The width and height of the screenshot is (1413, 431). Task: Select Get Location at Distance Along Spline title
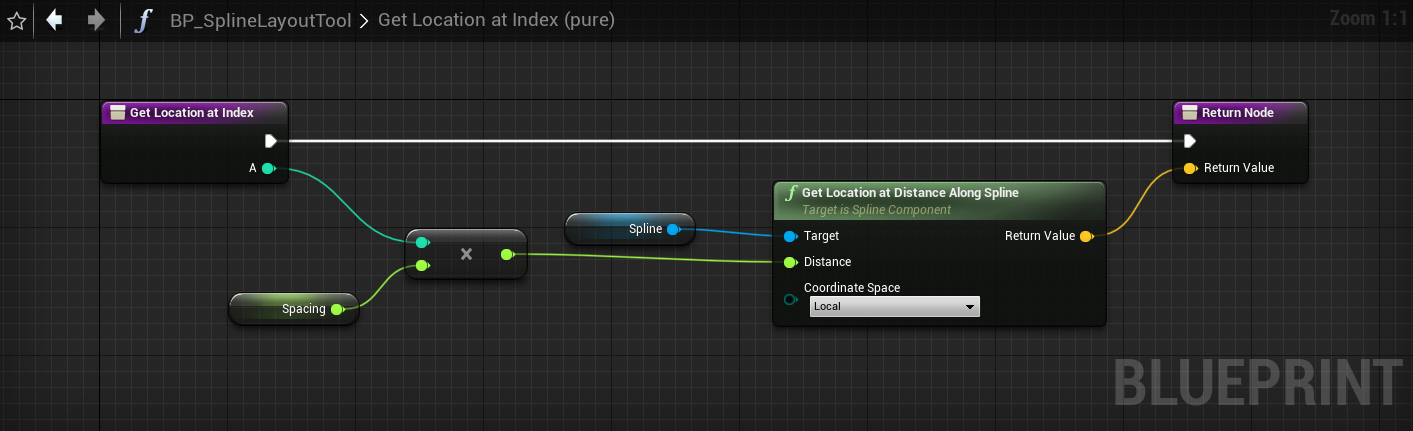[x=910, y=193]
